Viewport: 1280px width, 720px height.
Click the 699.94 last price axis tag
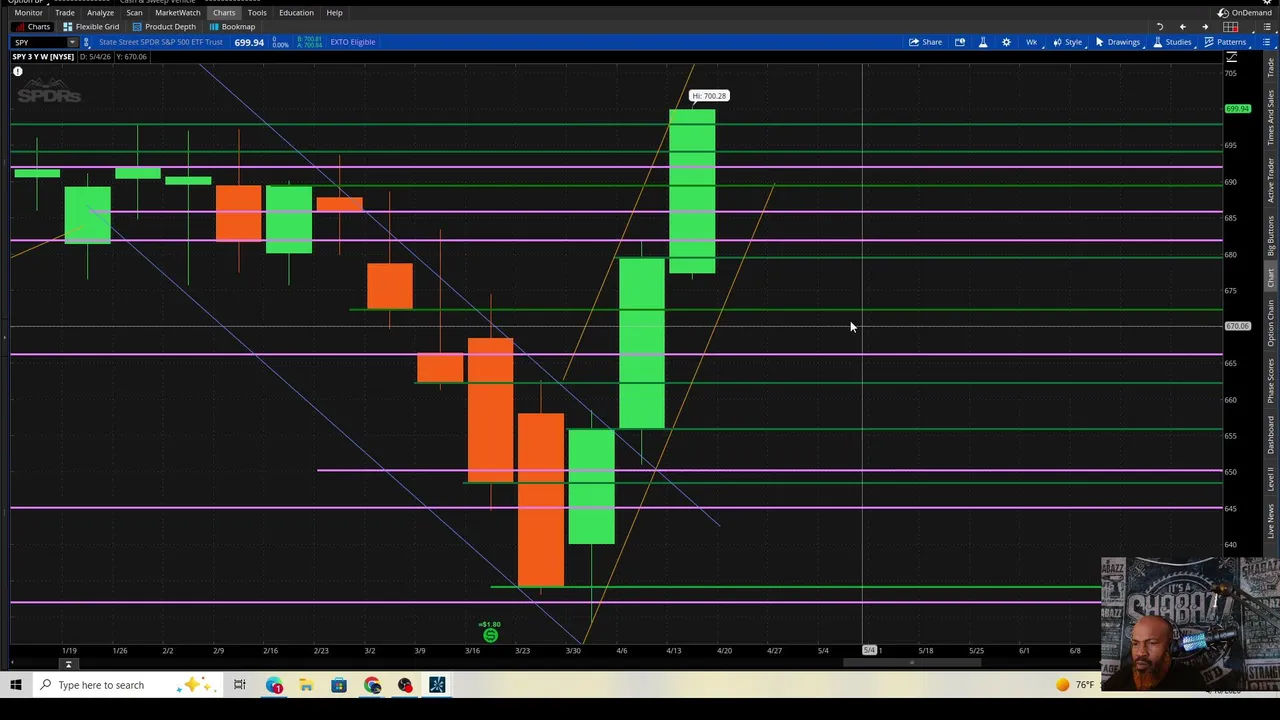pos(1238,108)
